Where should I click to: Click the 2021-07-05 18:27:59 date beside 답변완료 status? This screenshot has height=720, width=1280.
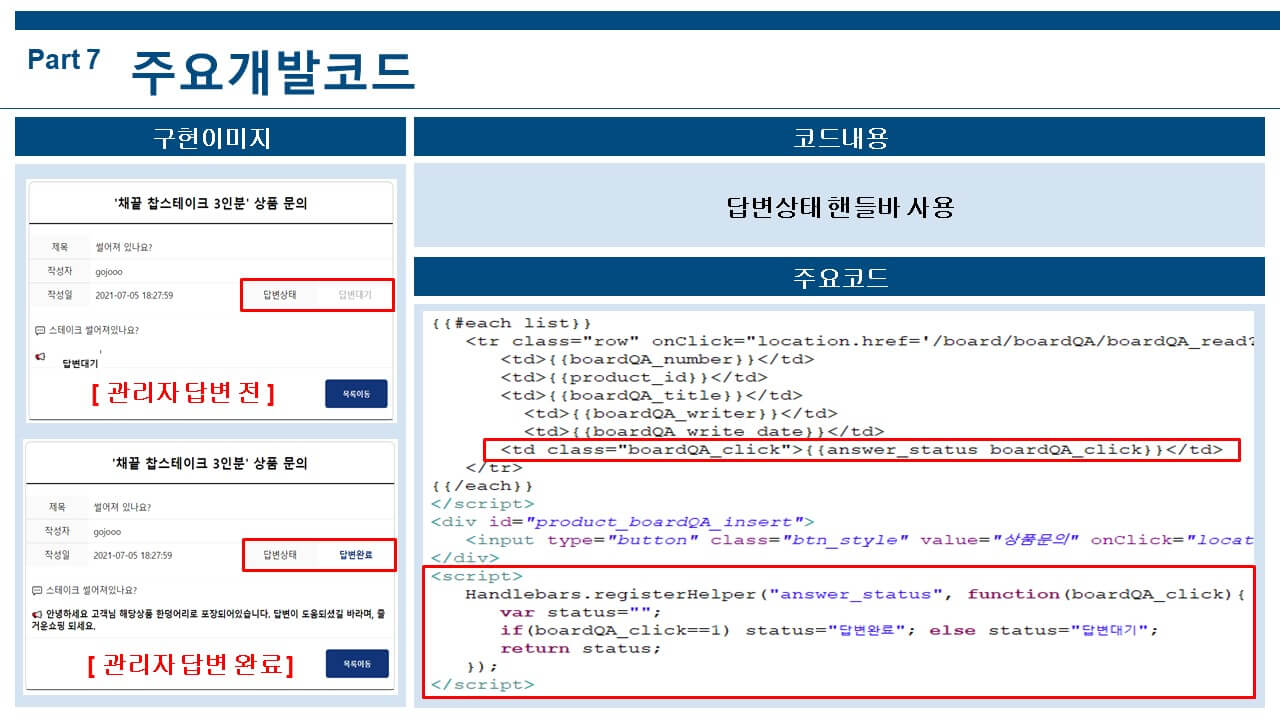[133, 554]
